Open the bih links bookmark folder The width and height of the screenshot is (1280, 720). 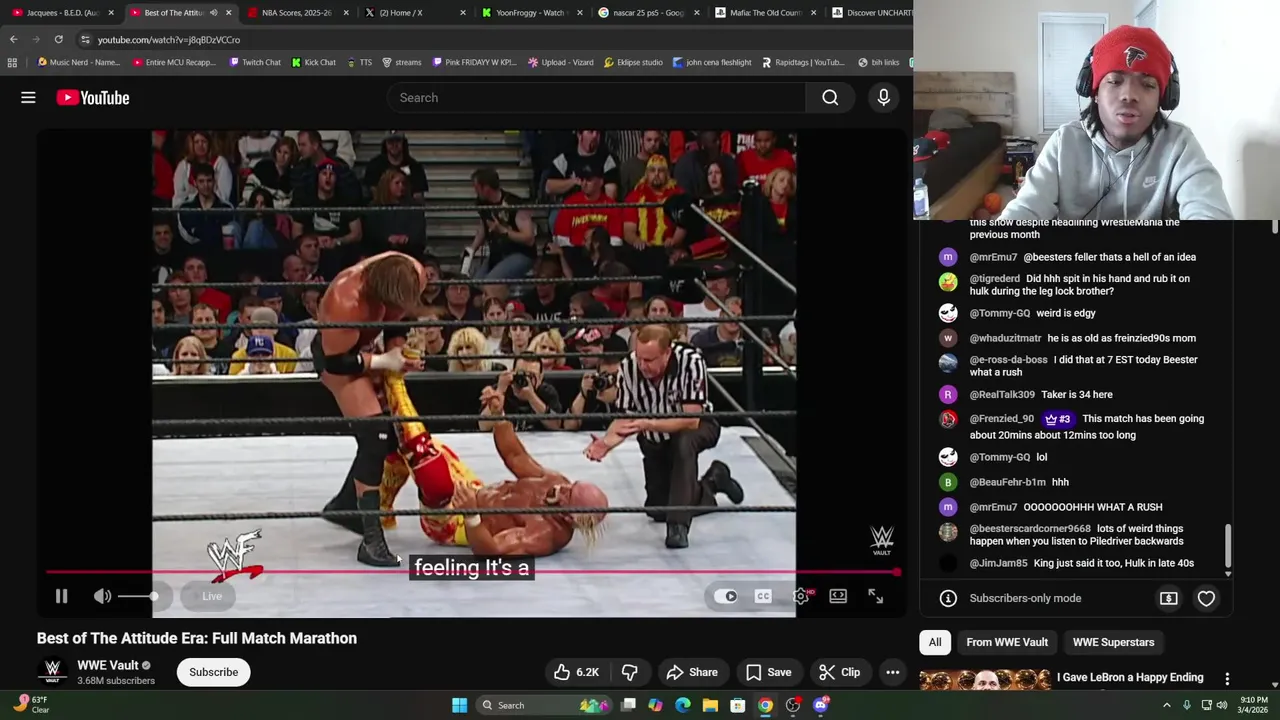(x=879, y=62)
